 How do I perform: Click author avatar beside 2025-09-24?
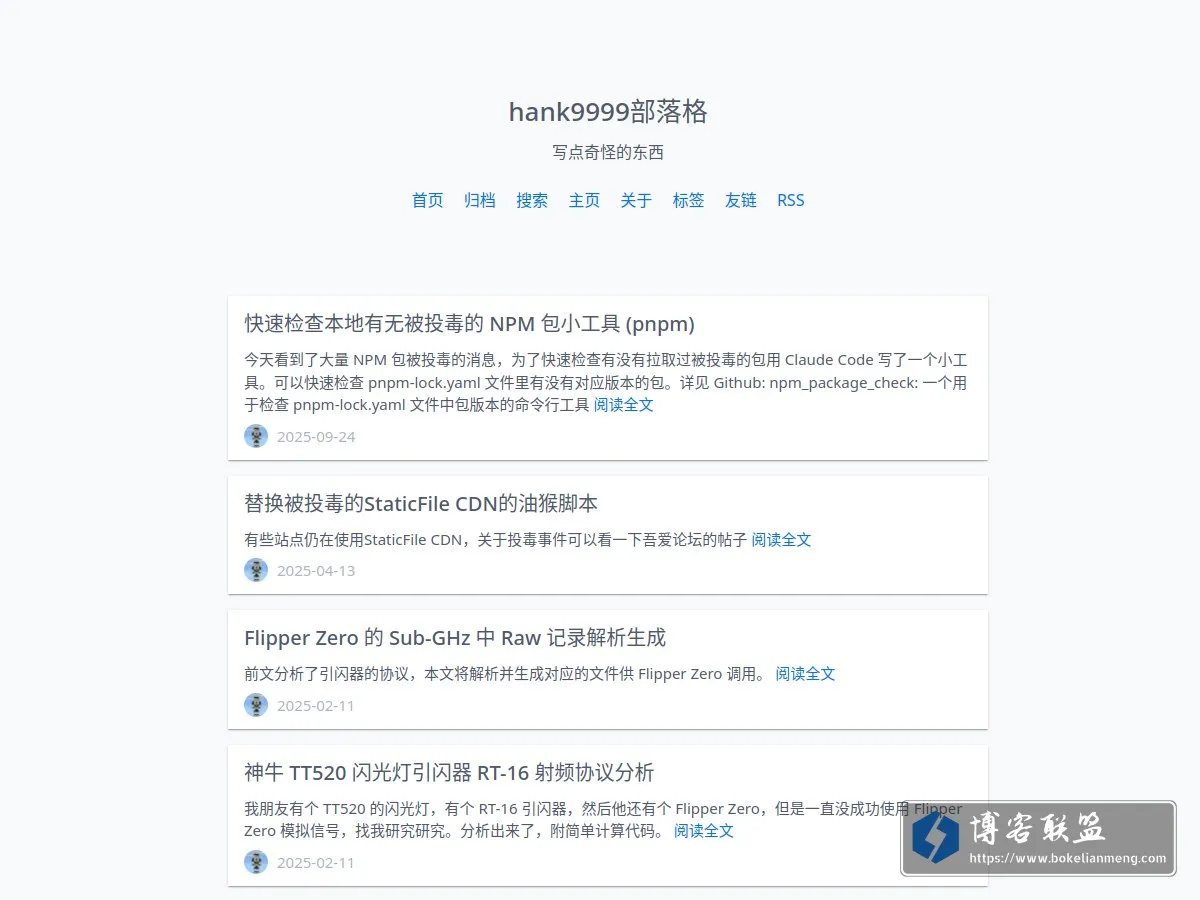(x=256, y=436)
